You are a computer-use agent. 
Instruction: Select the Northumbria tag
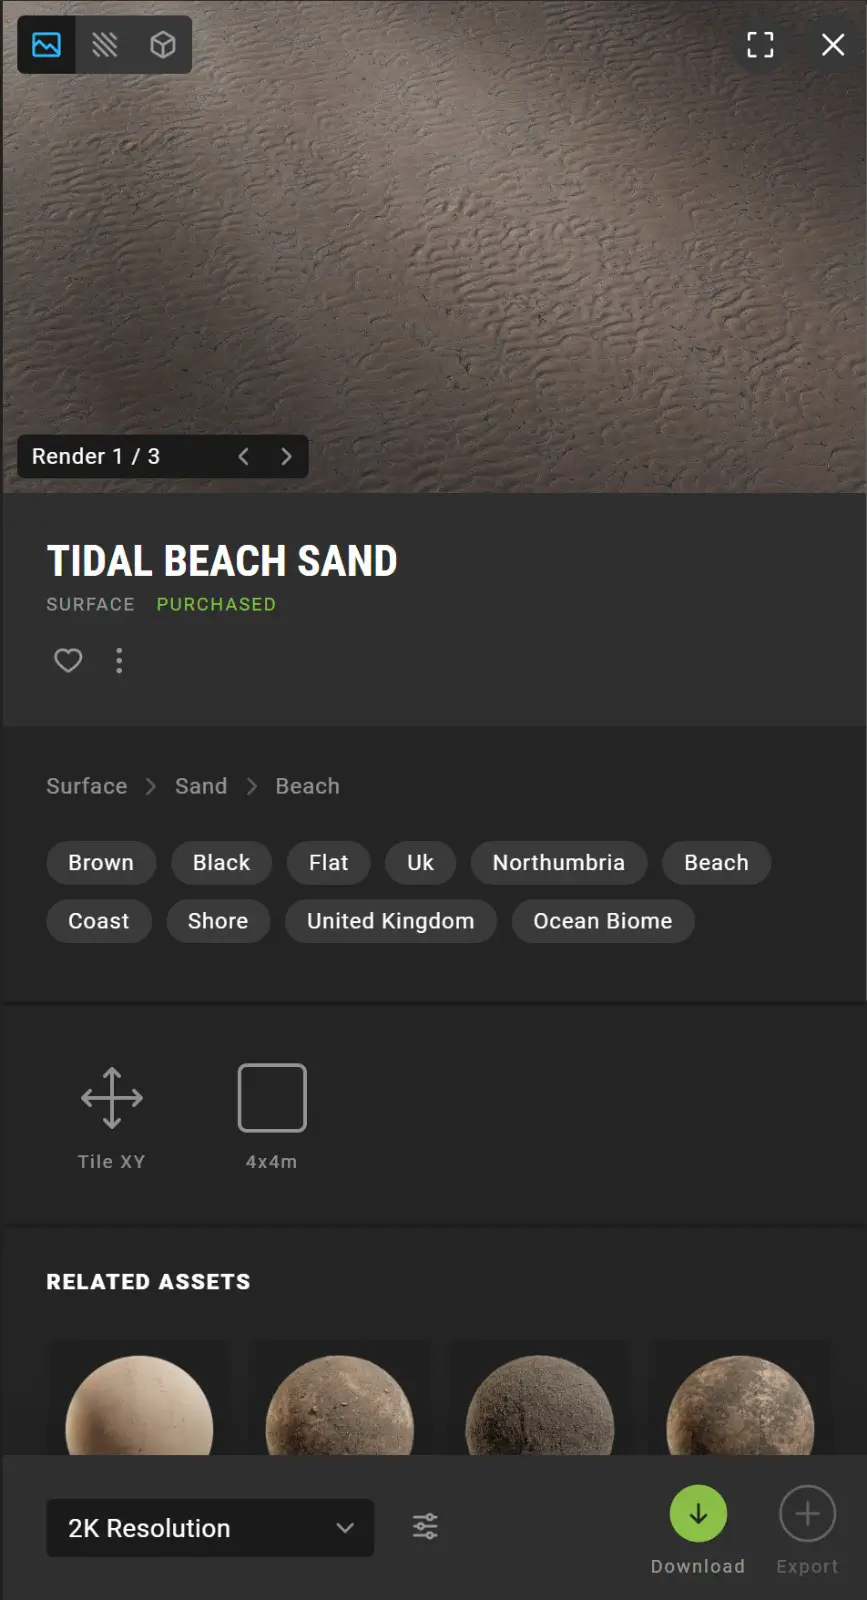[x=558, y=862]
